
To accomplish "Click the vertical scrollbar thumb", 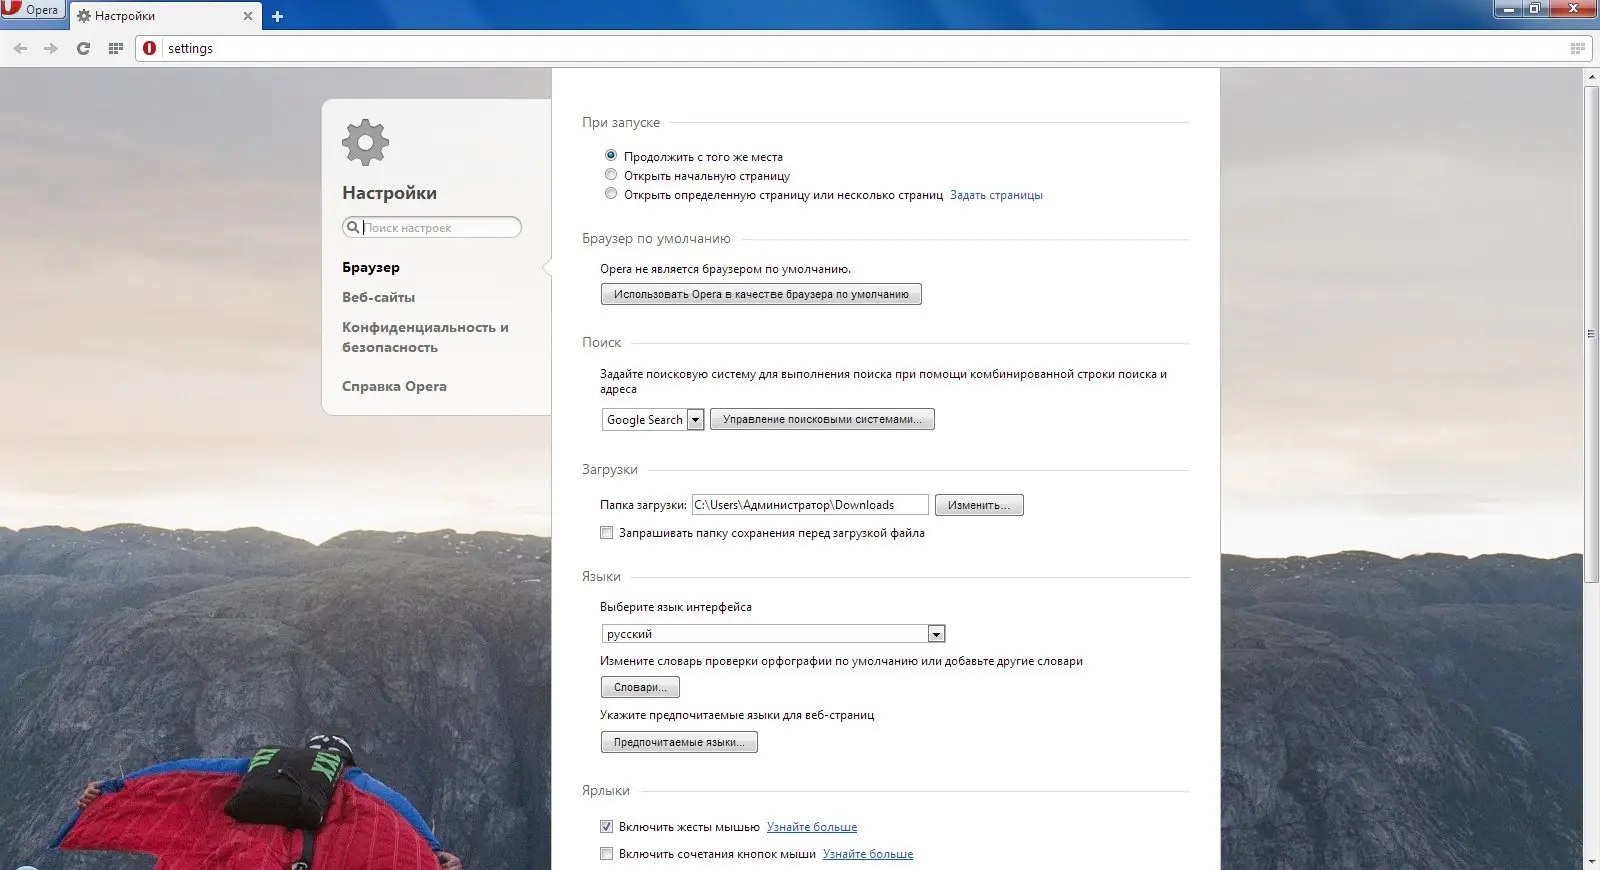I will [1591, 333].
